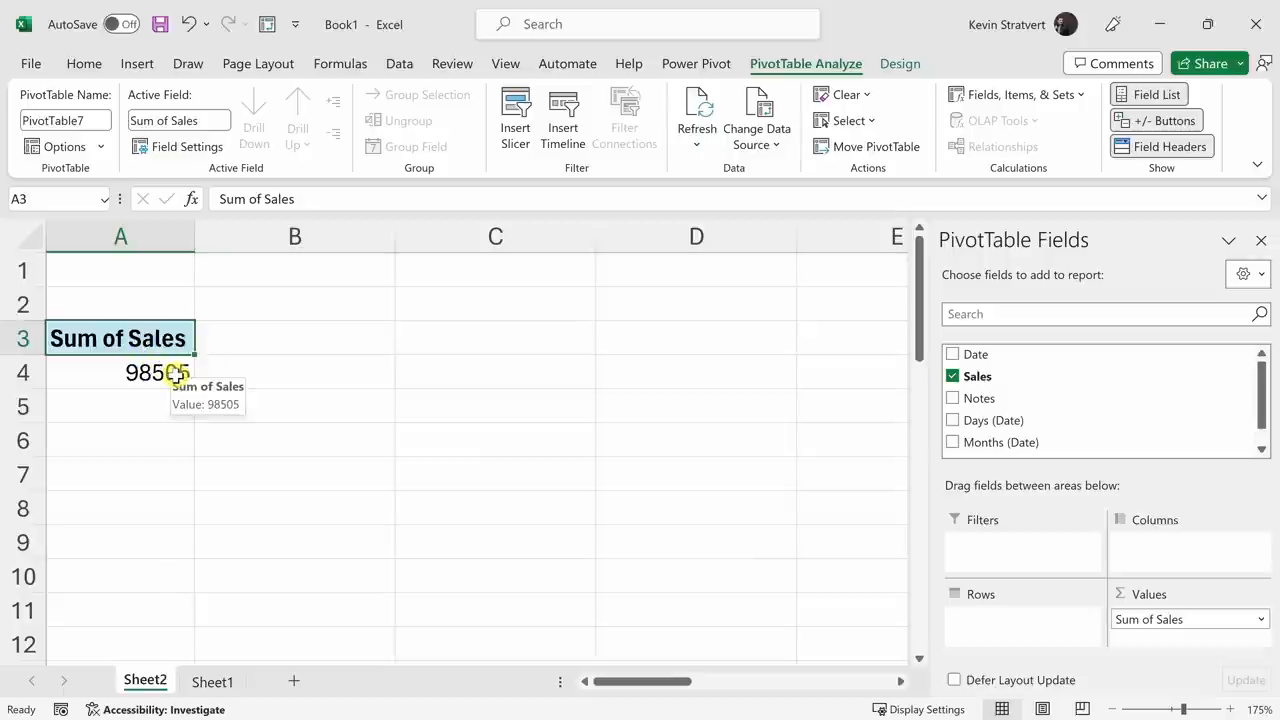Open Change Data Source
1280x720 pixels.
[x=757, y=119]
